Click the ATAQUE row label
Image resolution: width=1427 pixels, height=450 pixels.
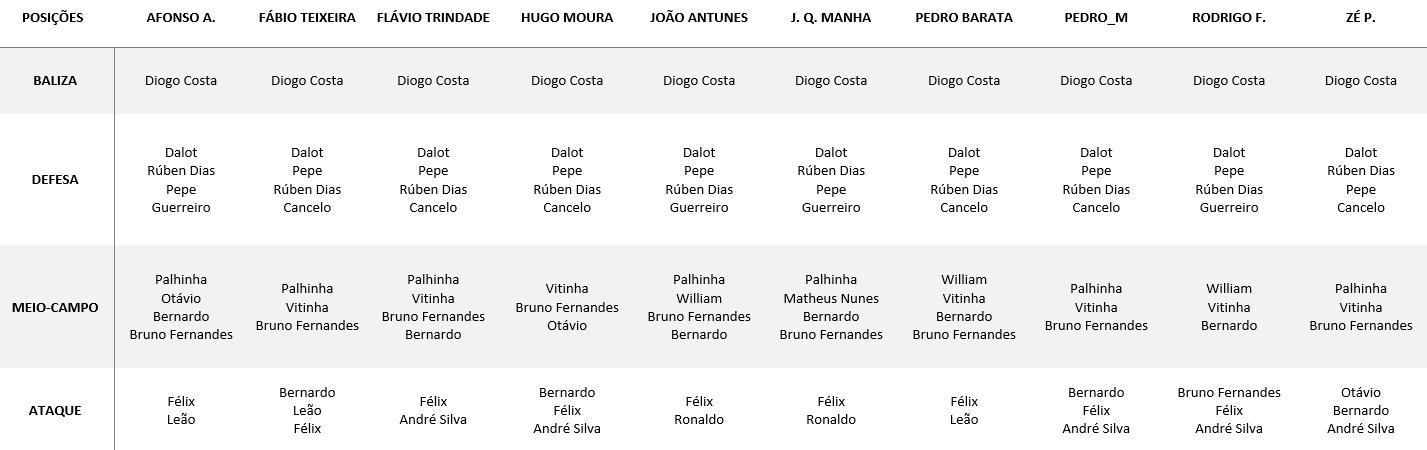click(x=56, y=410)
